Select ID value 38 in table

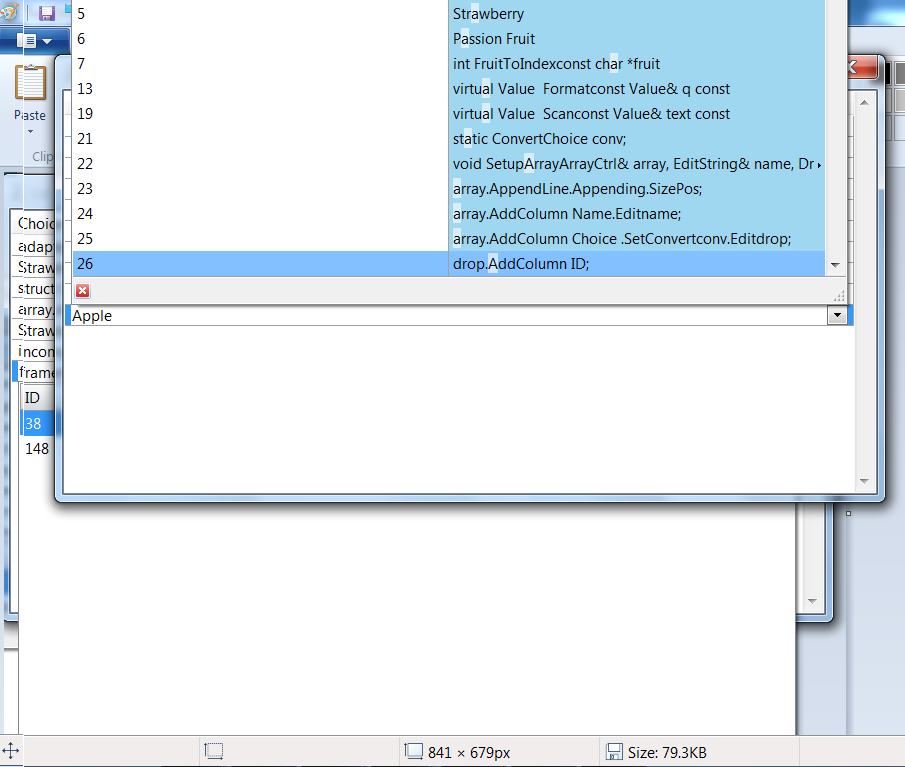tap(34, 423)
